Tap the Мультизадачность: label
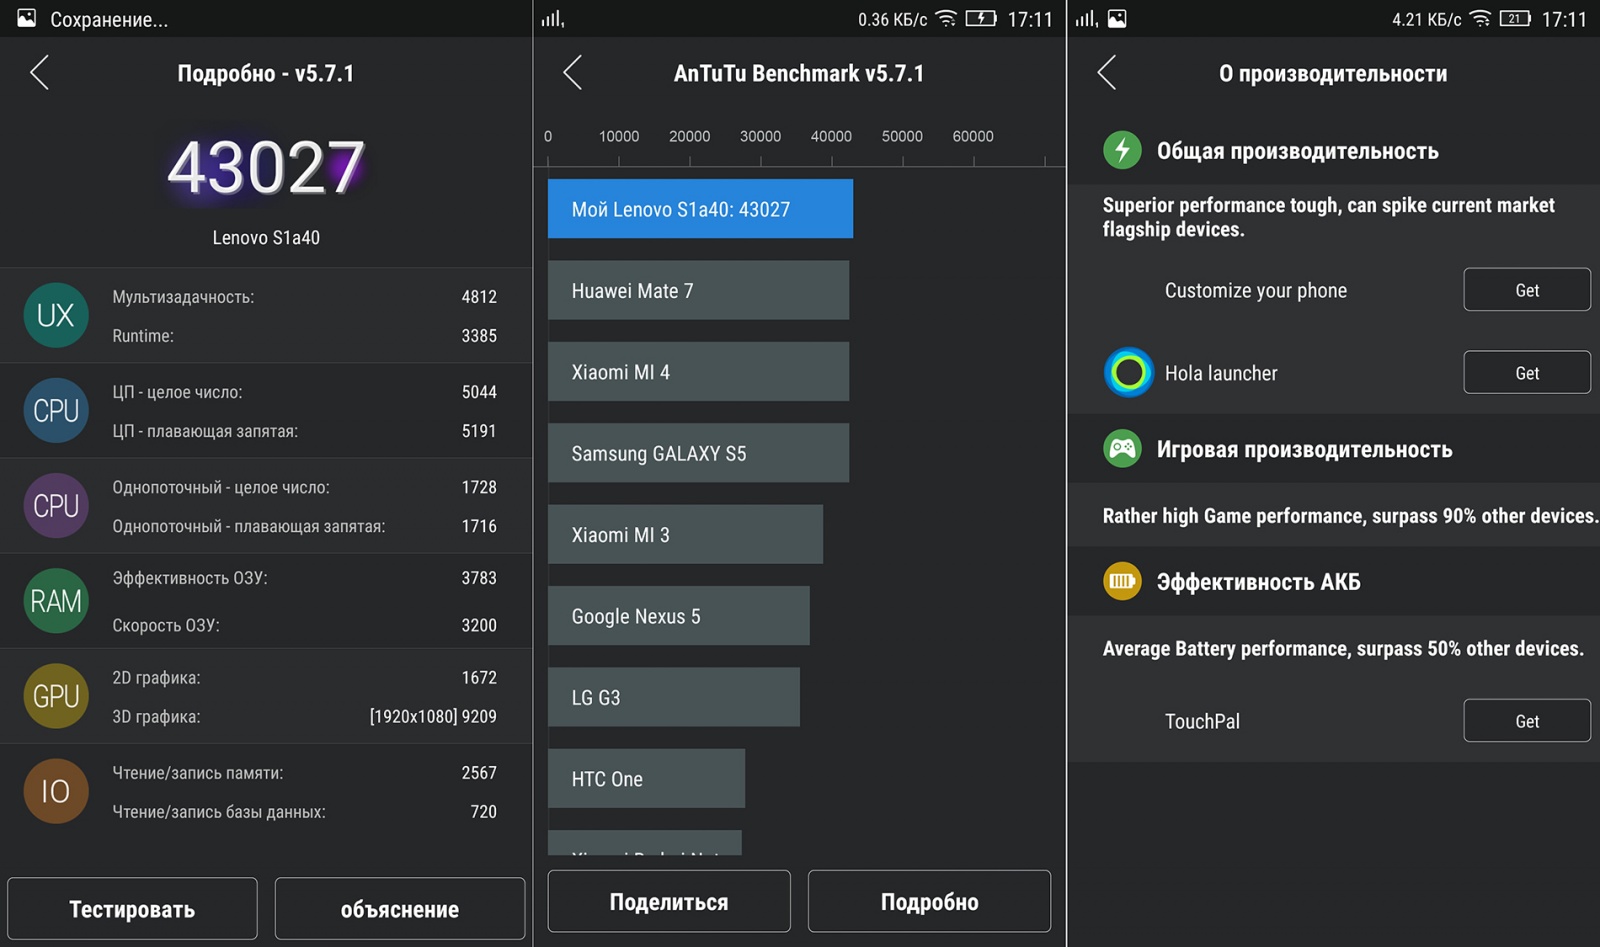The width and height of the screenshot is (1600, 947). [x=183, y=297]
